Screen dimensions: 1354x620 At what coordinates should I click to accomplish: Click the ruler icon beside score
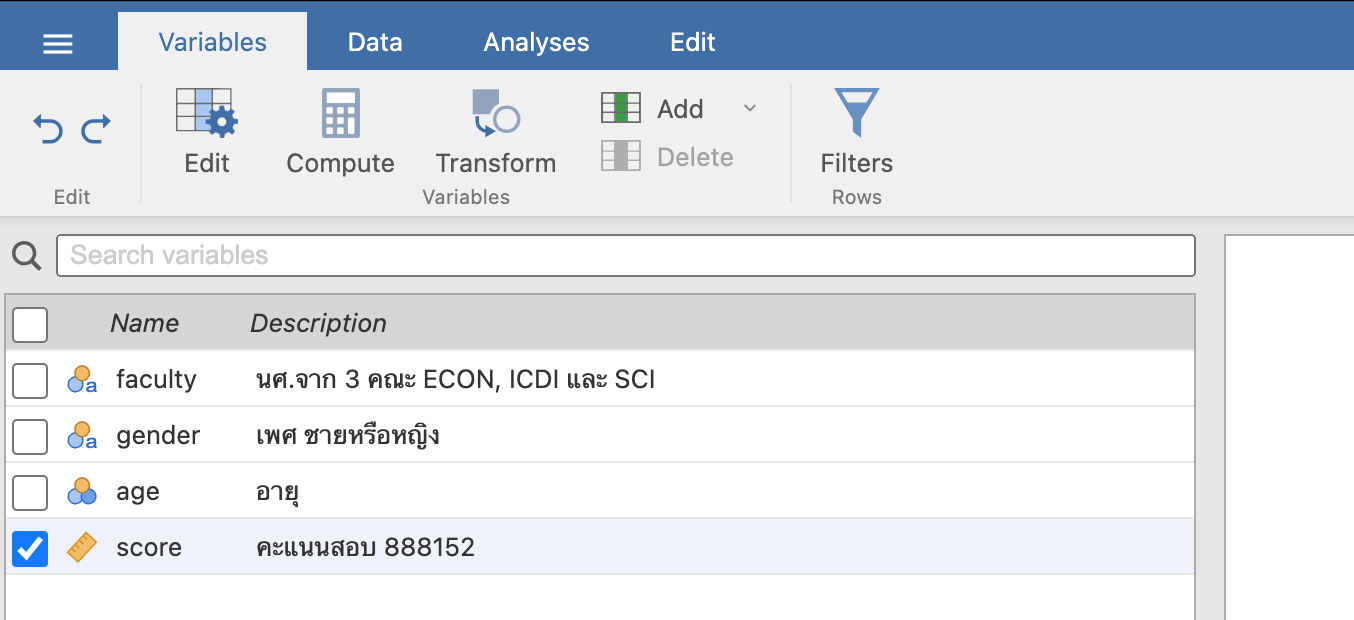[x=82, y=547]
